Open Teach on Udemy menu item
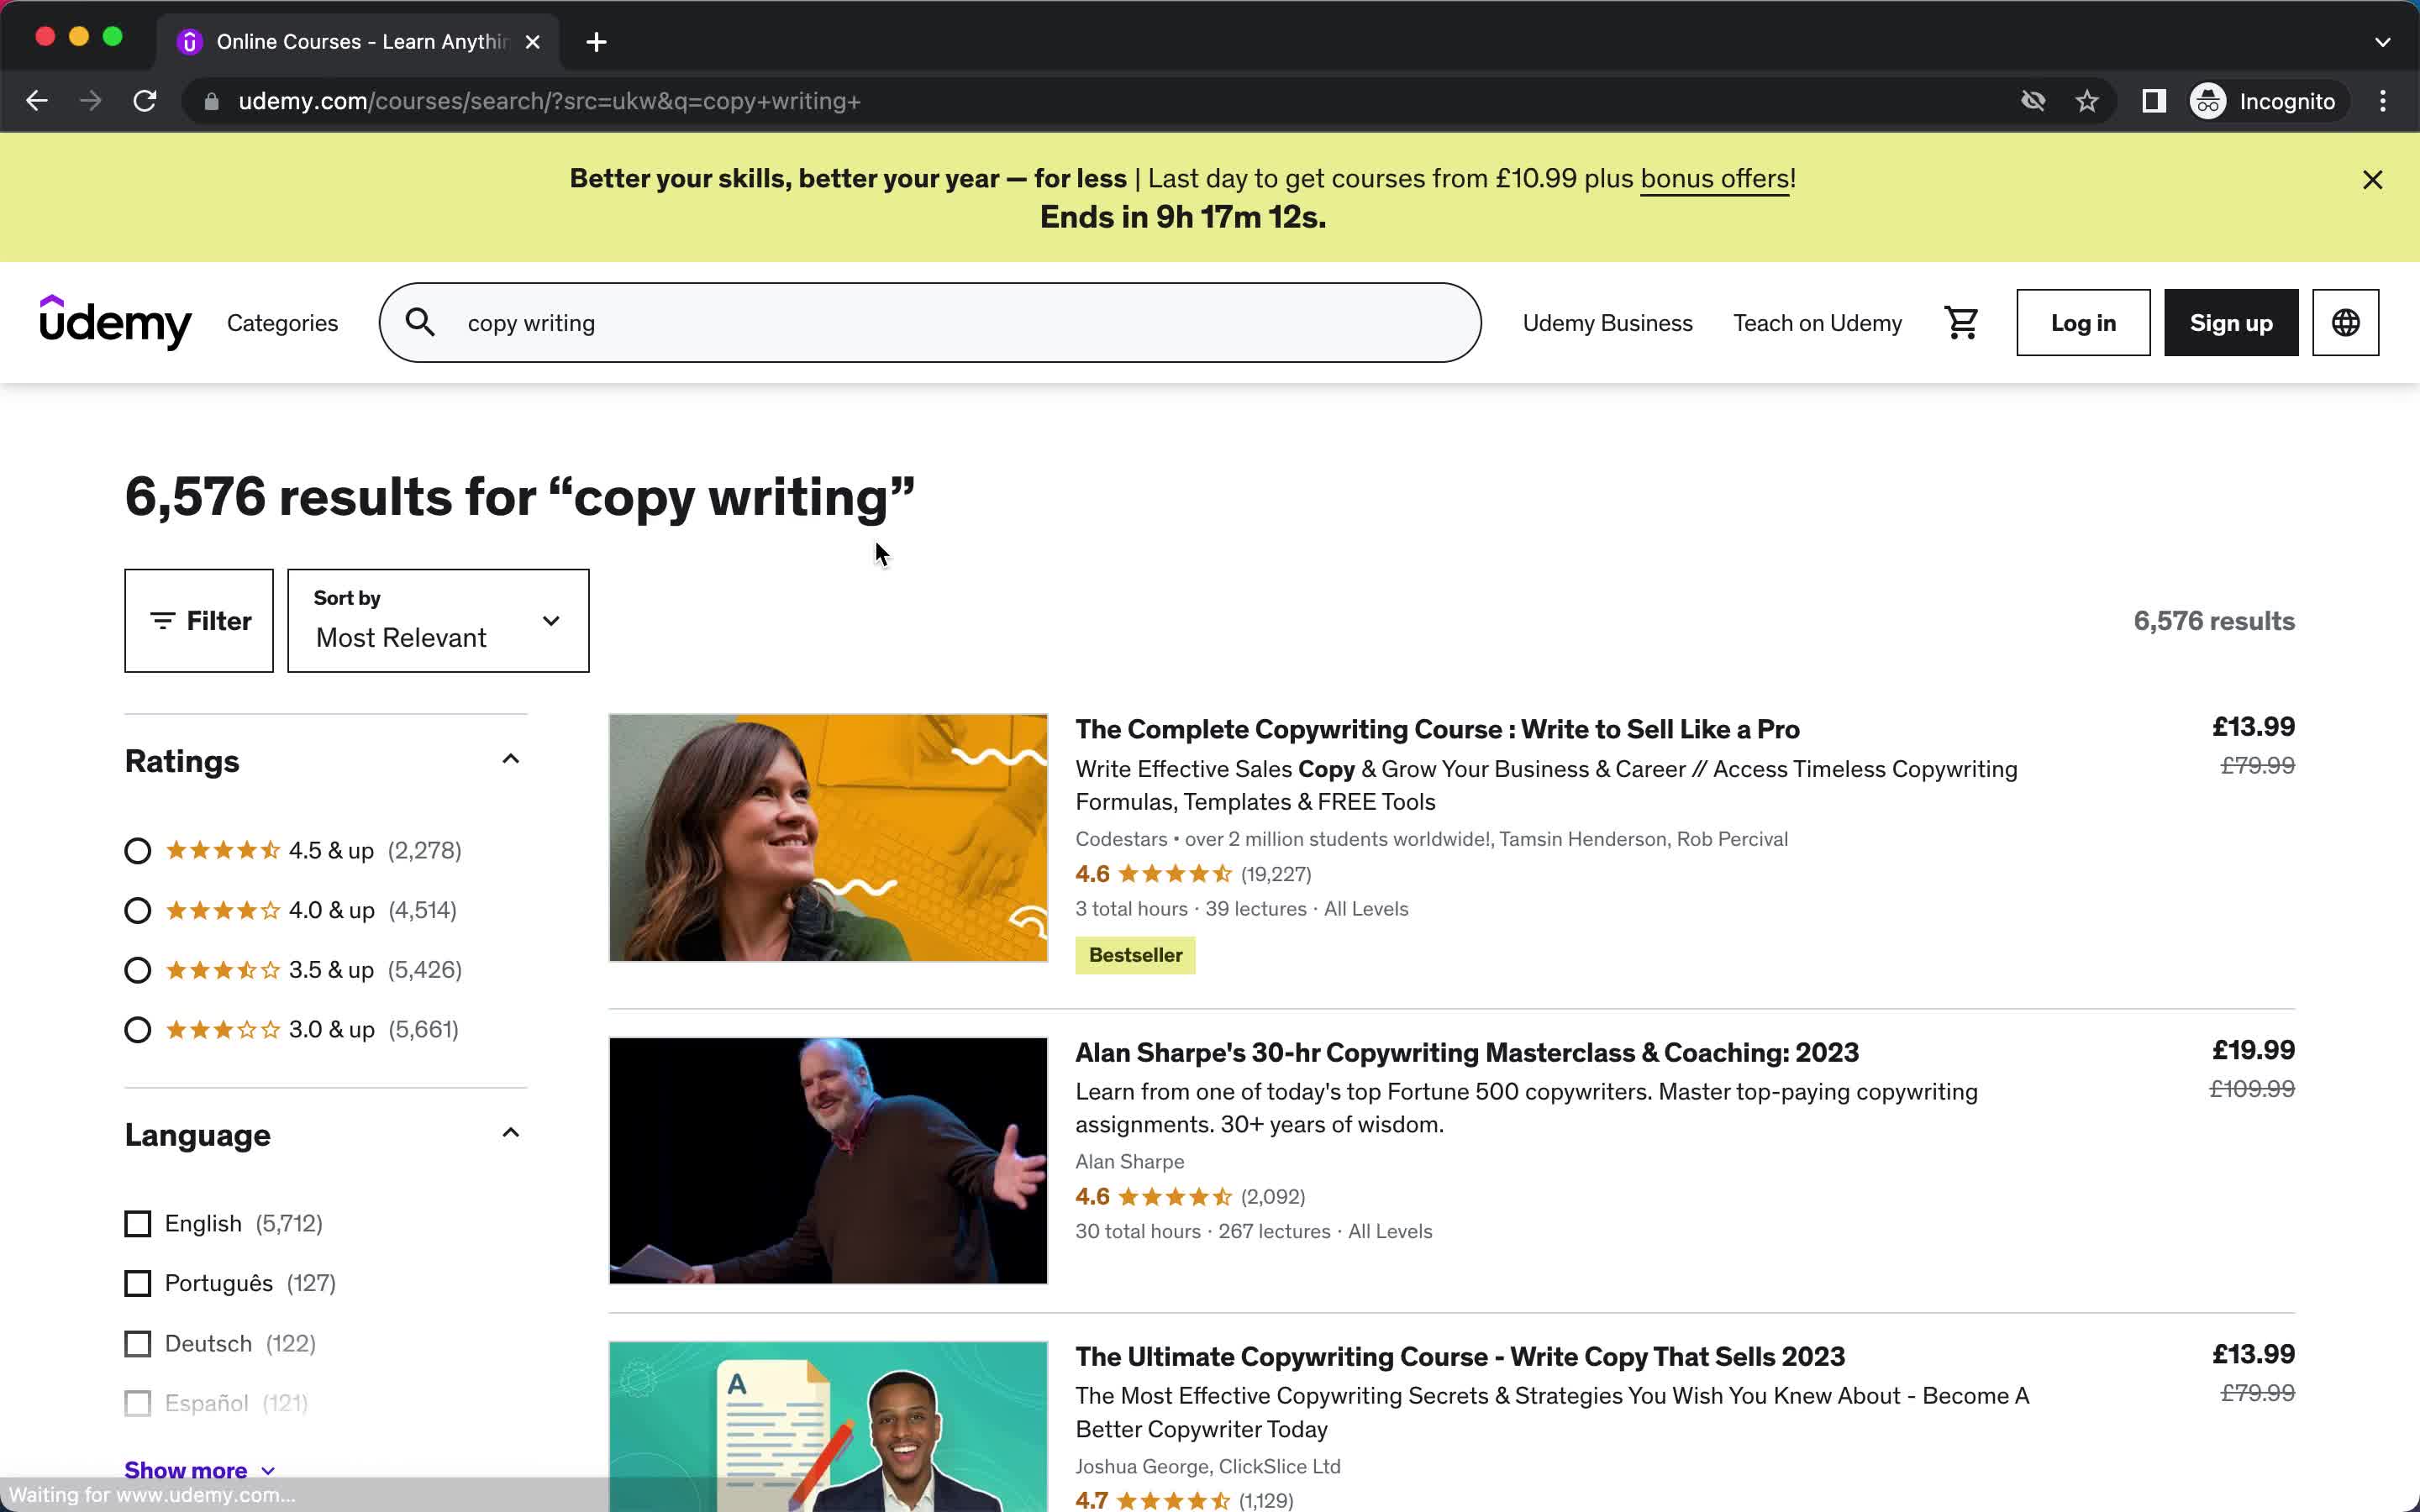2420x1512 pixels. (x=1818, y=323)
